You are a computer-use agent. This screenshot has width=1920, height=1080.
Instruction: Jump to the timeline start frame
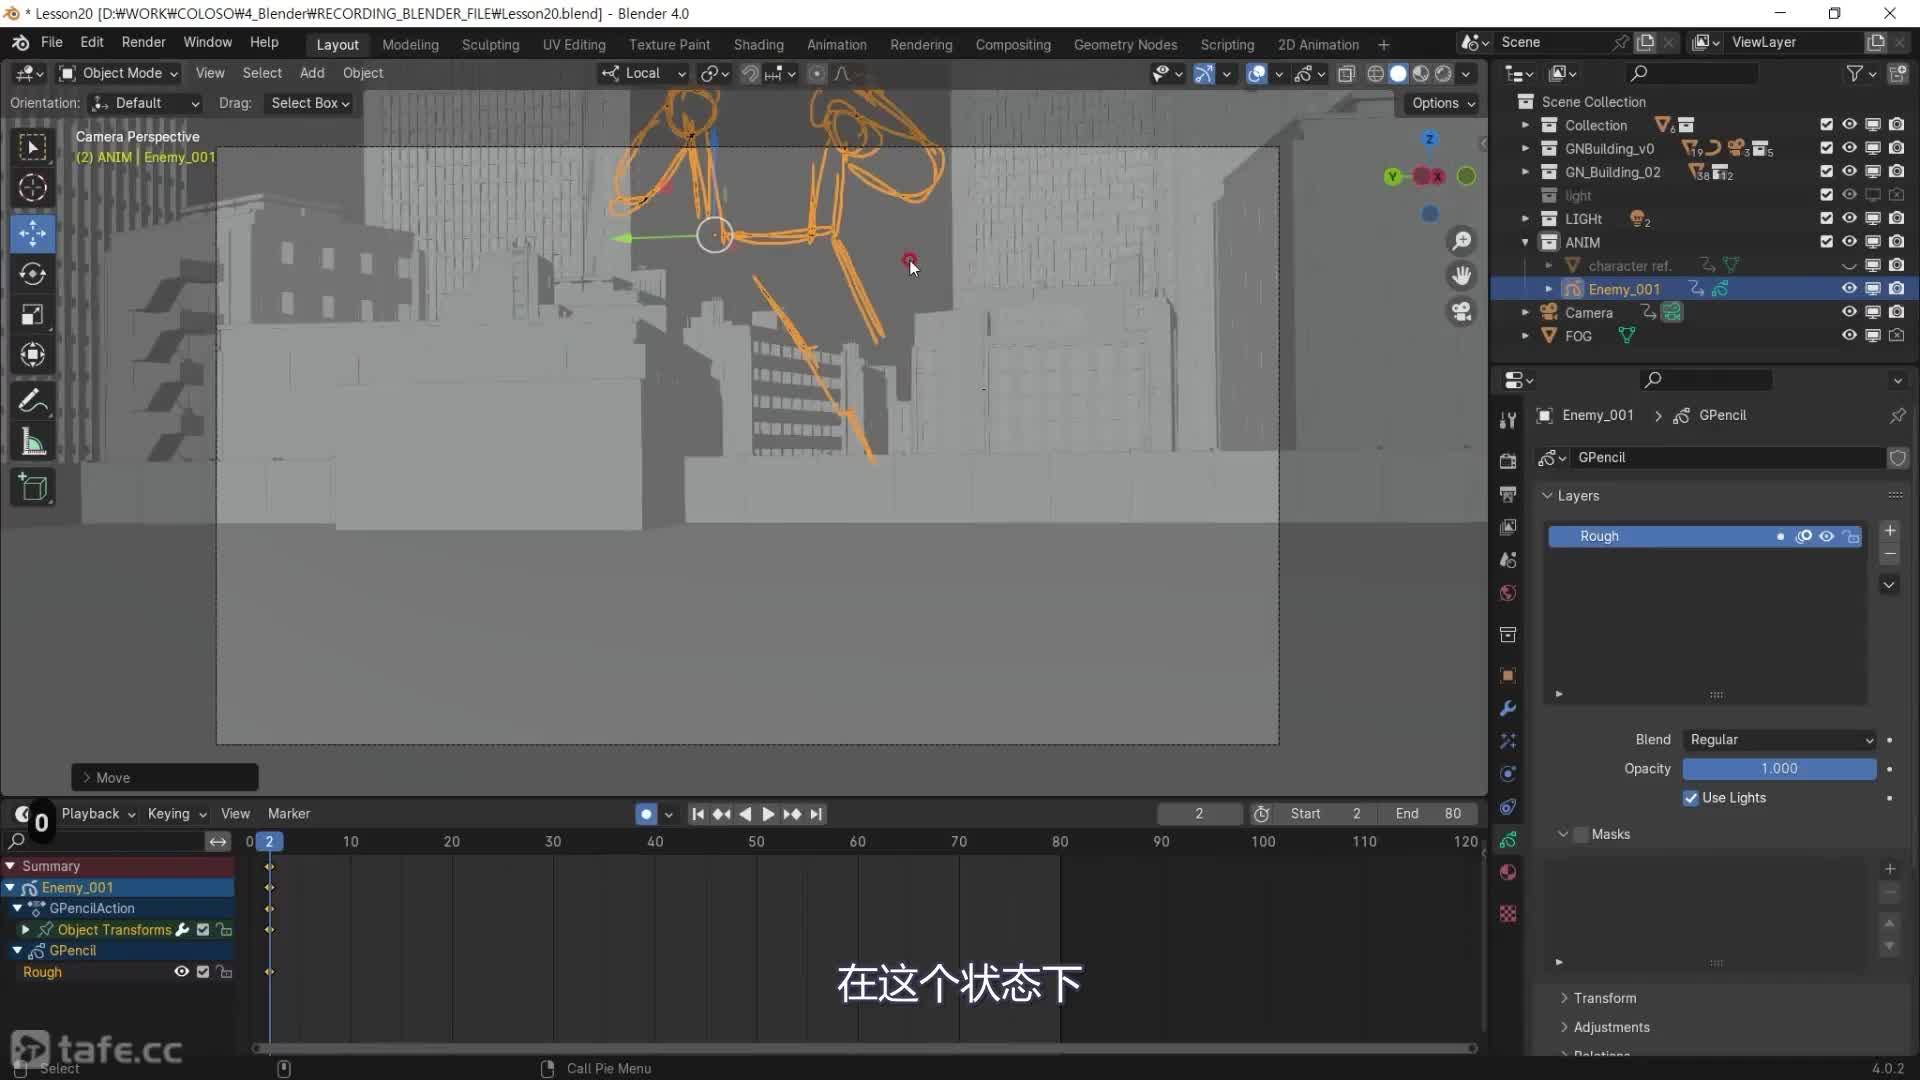click(x=698, y=814)
